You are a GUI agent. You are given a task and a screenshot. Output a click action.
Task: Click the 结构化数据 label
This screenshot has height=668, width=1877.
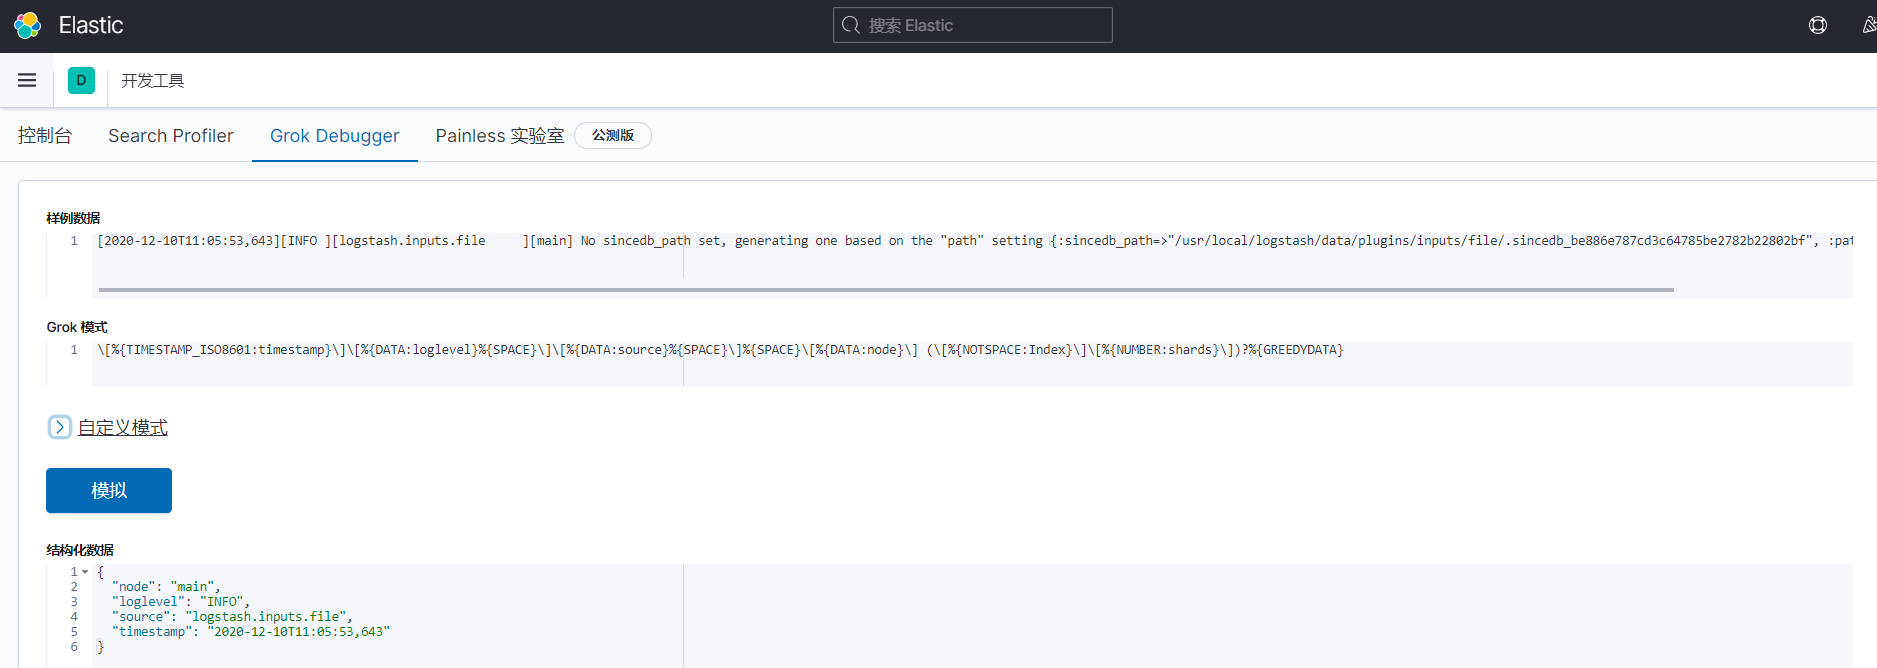point(80,550)
